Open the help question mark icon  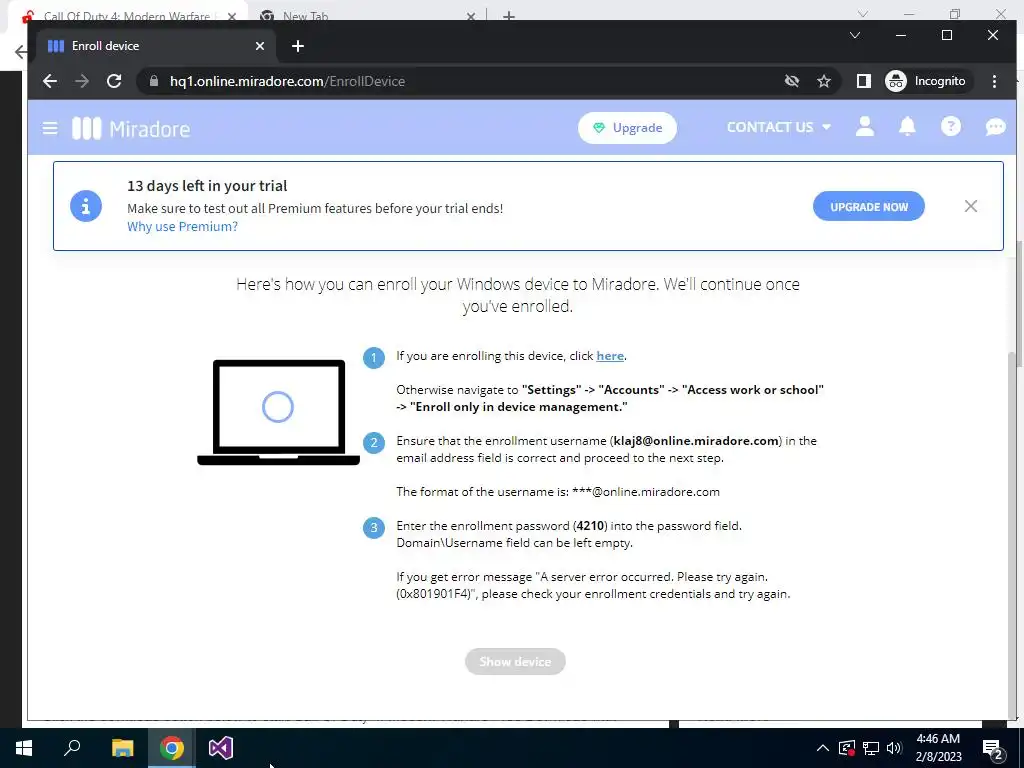coord(951,127)
